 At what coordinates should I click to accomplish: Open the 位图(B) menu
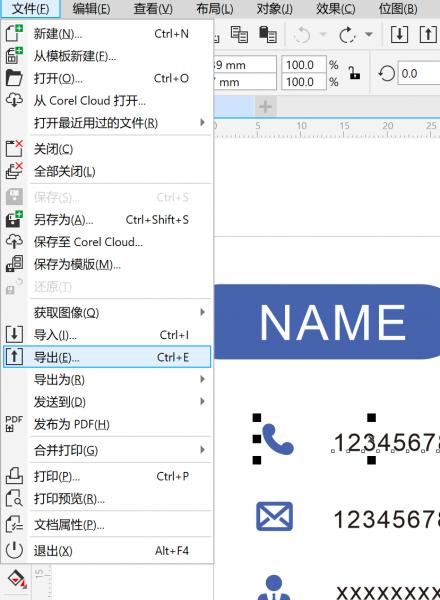pos(398,8)
